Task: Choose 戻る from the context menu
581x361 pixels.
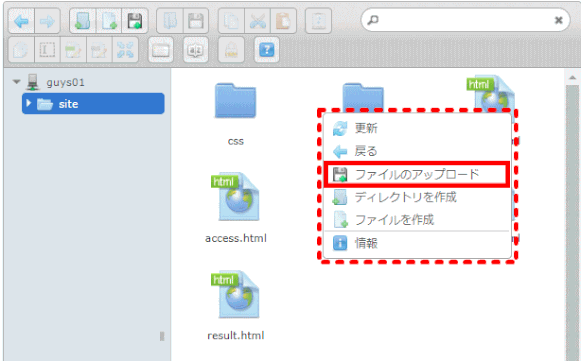Action: tap(417, 151)
